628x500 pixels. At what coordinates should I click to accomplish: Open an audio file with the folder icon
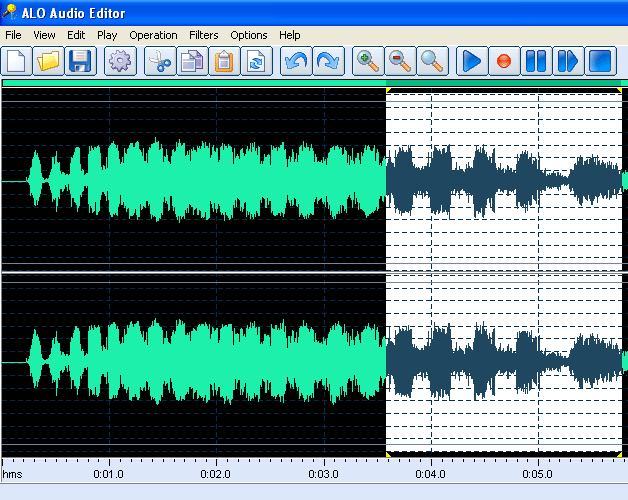click(48, 61)
